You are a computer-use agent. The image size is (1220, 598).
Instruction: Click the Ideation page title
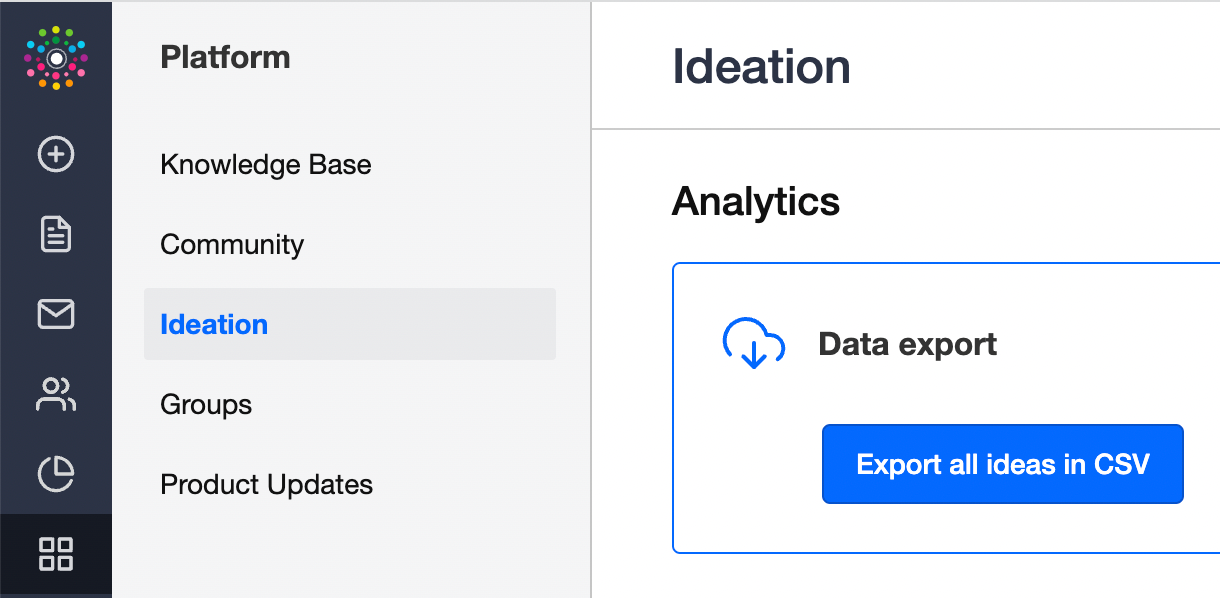pyautogui.click(x=761, y=67)
